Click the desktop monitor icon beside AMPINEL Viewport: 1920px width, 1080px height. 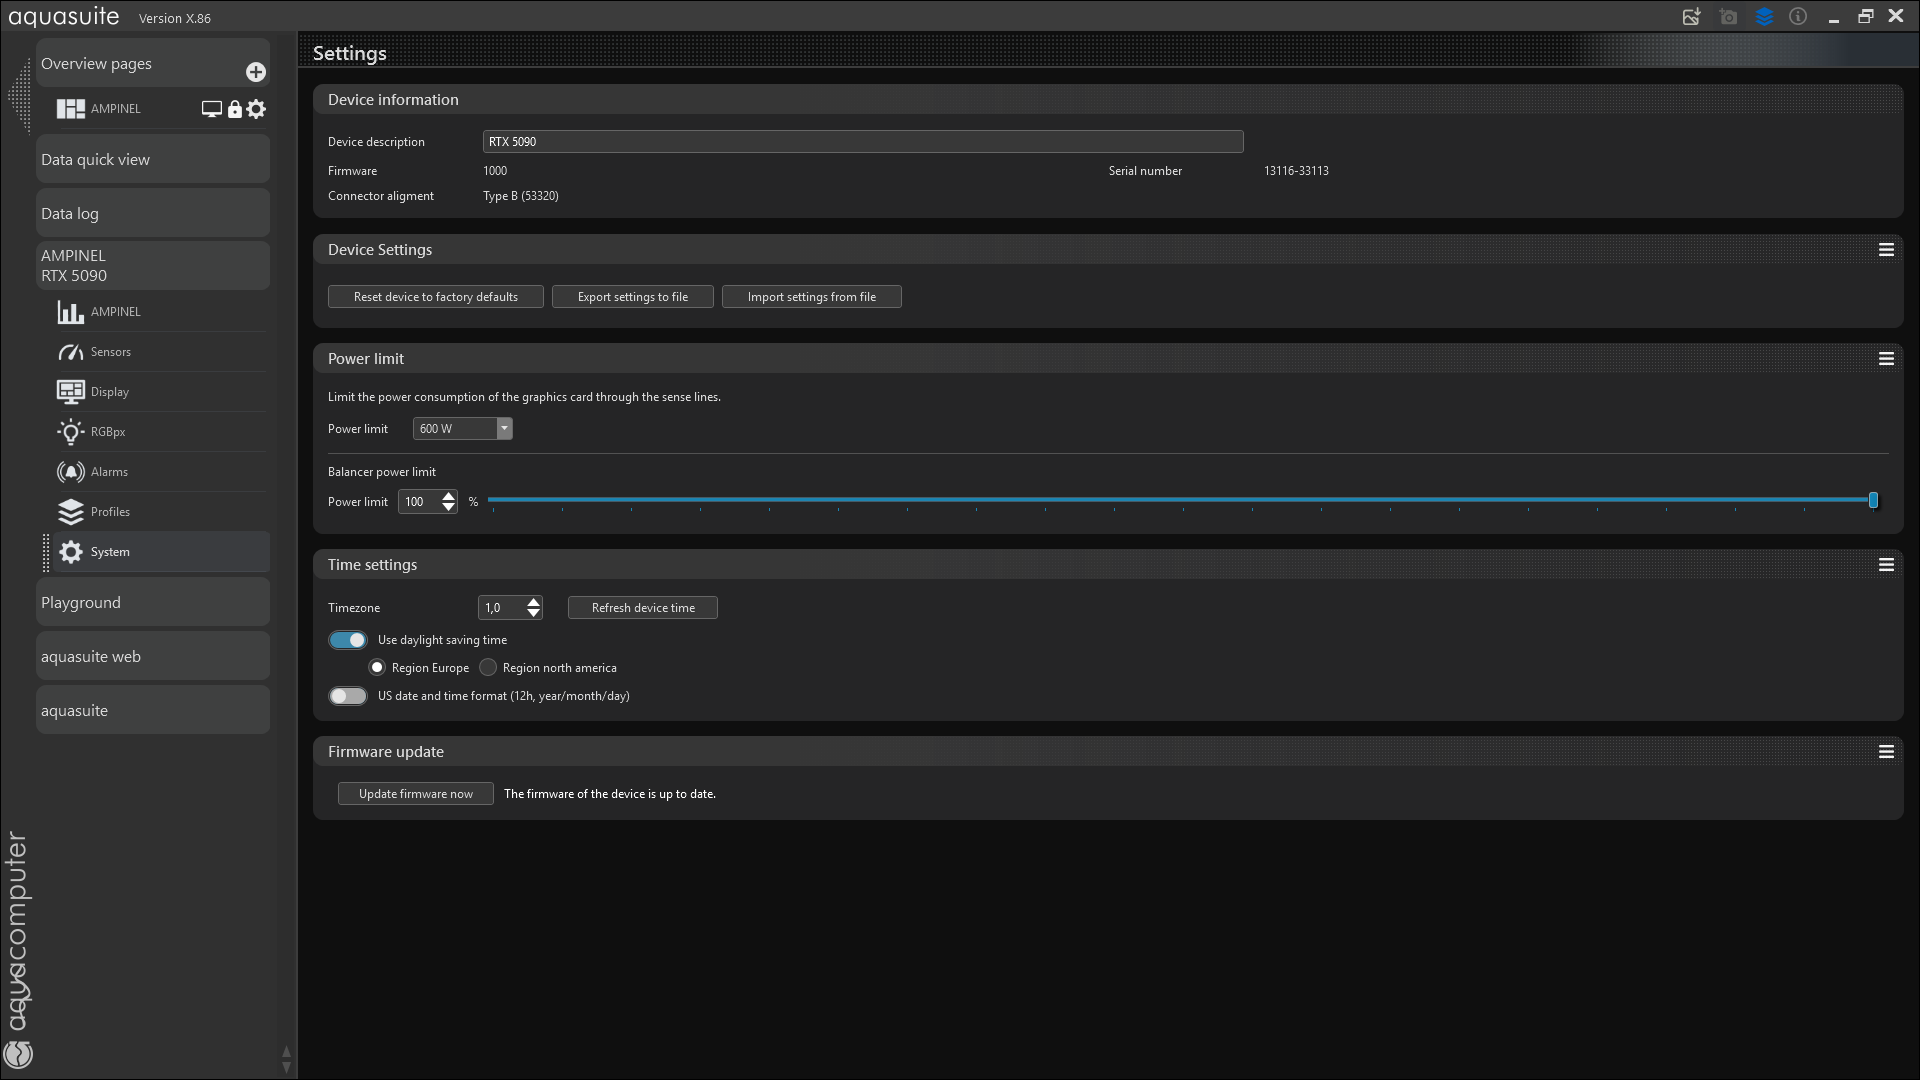point(211,109)
